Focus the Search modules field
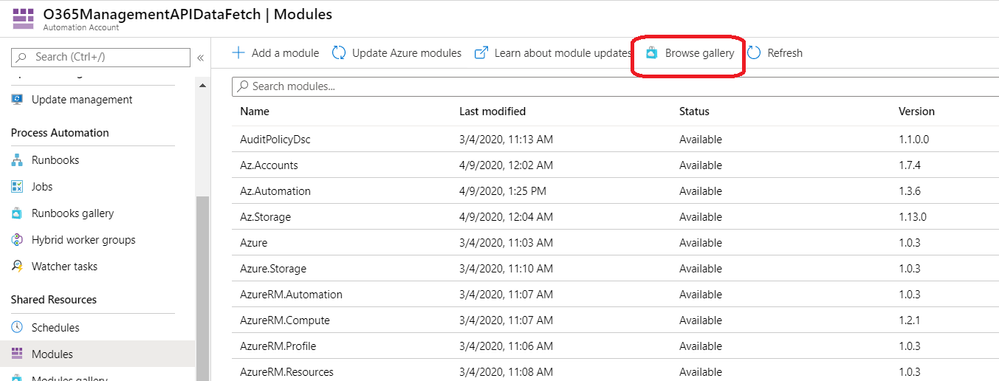999x381 pixels. point(615,87)
